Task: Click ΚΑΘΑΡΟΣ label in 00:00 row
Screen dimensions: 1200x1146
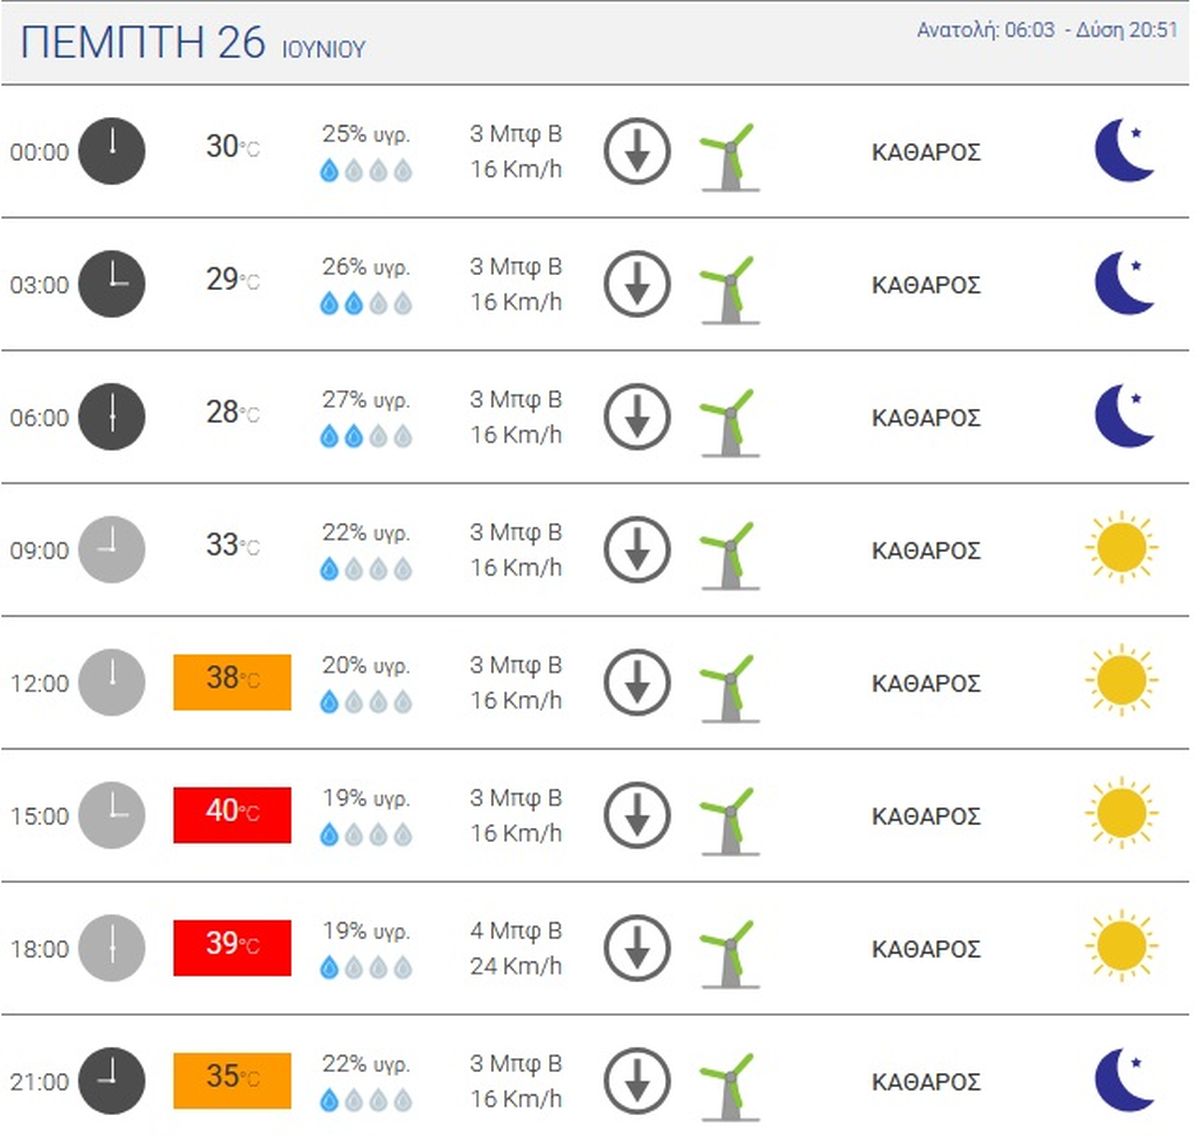Action: point(926,152)
